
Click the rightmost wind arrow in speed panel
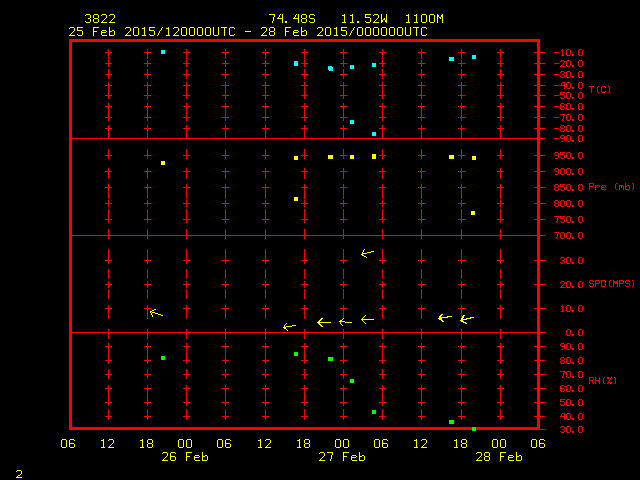coord(466,319)
